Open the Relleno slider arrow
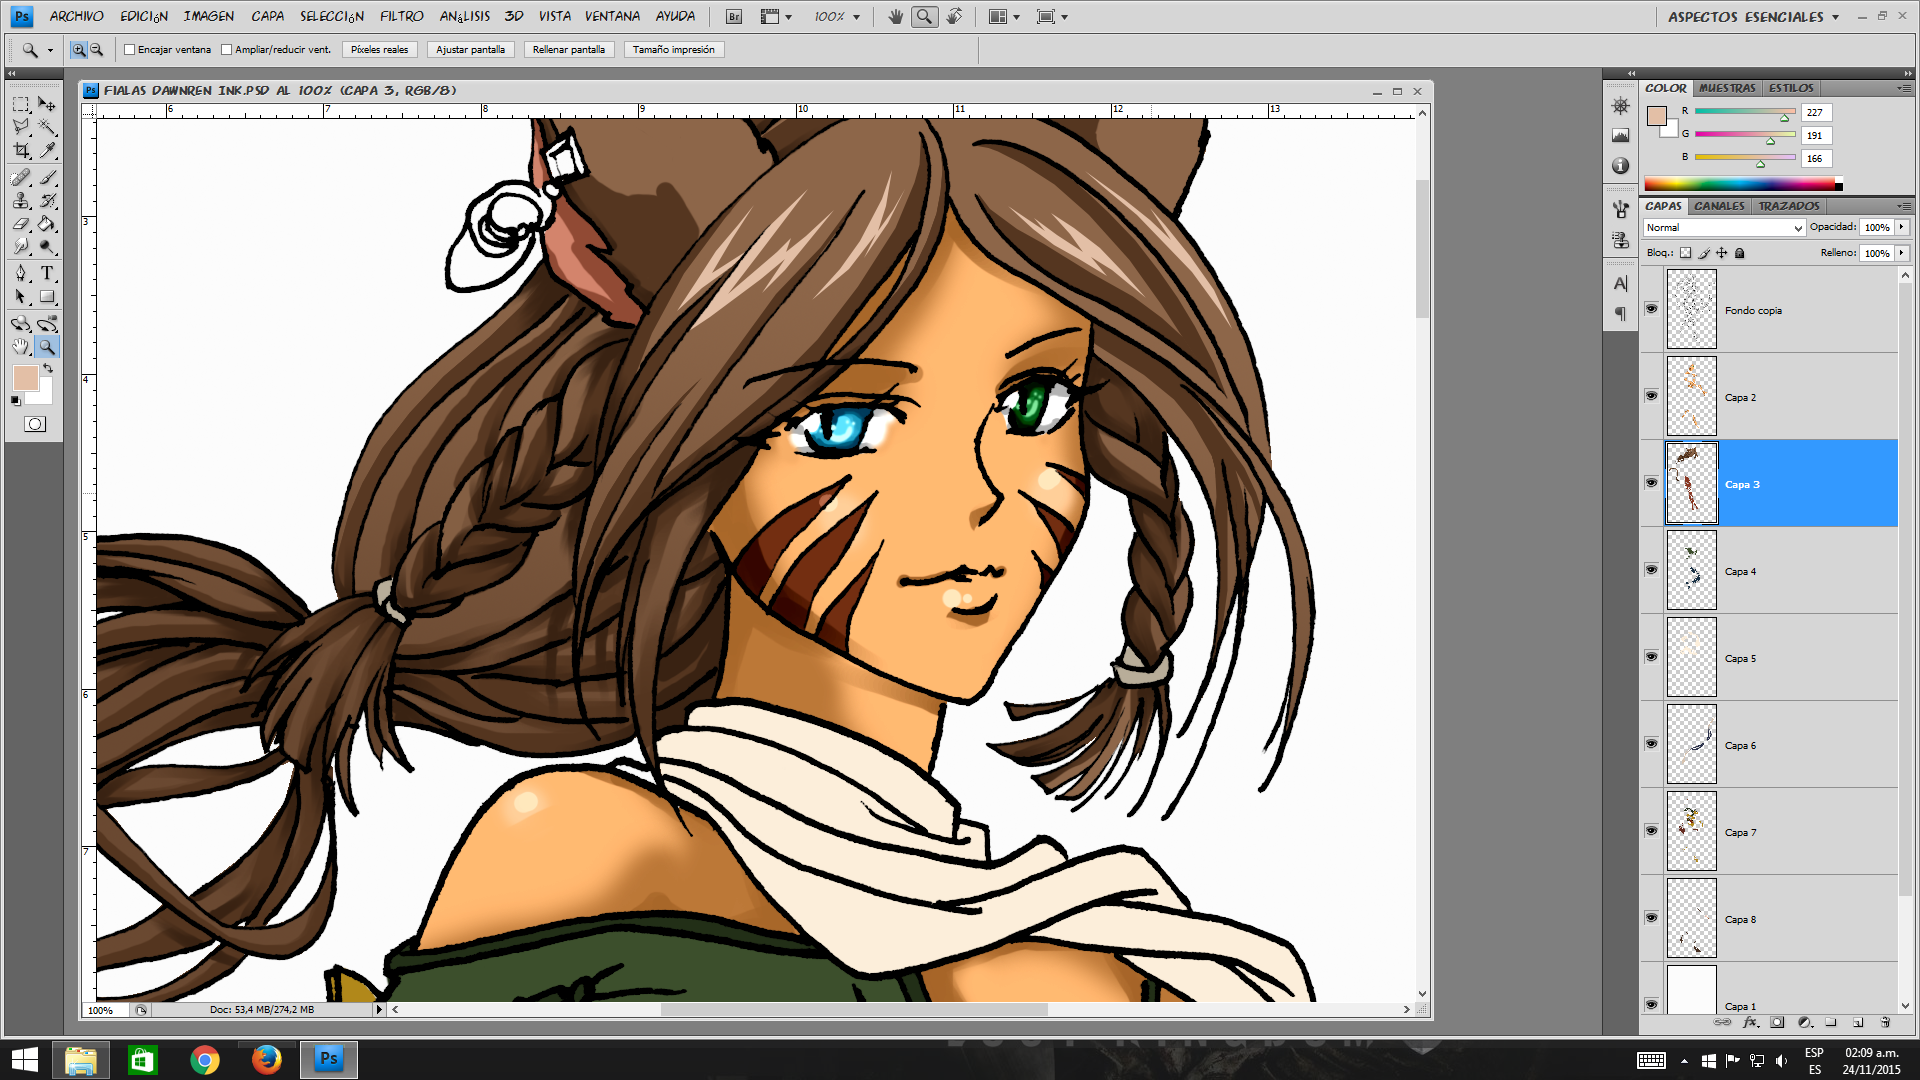Screen dimensions: 1920x1080 pyautogui.click(x=1902, y=253)
